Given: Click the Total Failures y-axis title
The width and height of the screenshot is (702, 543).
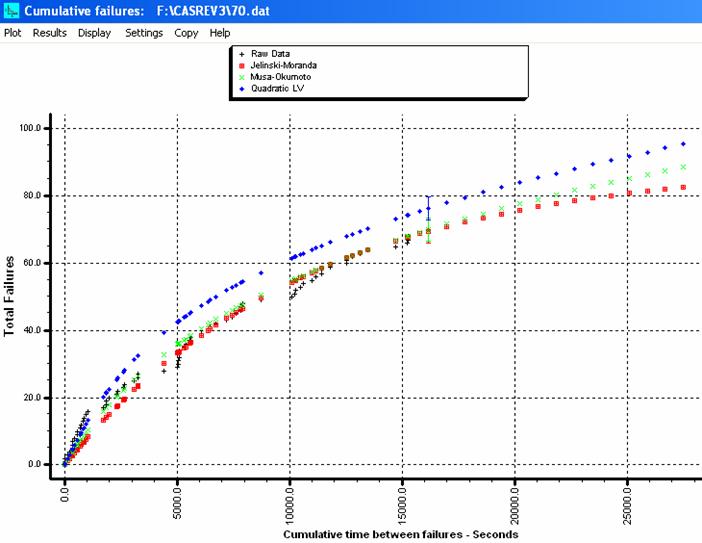Looking at the screenshot, I should (10, 297).
